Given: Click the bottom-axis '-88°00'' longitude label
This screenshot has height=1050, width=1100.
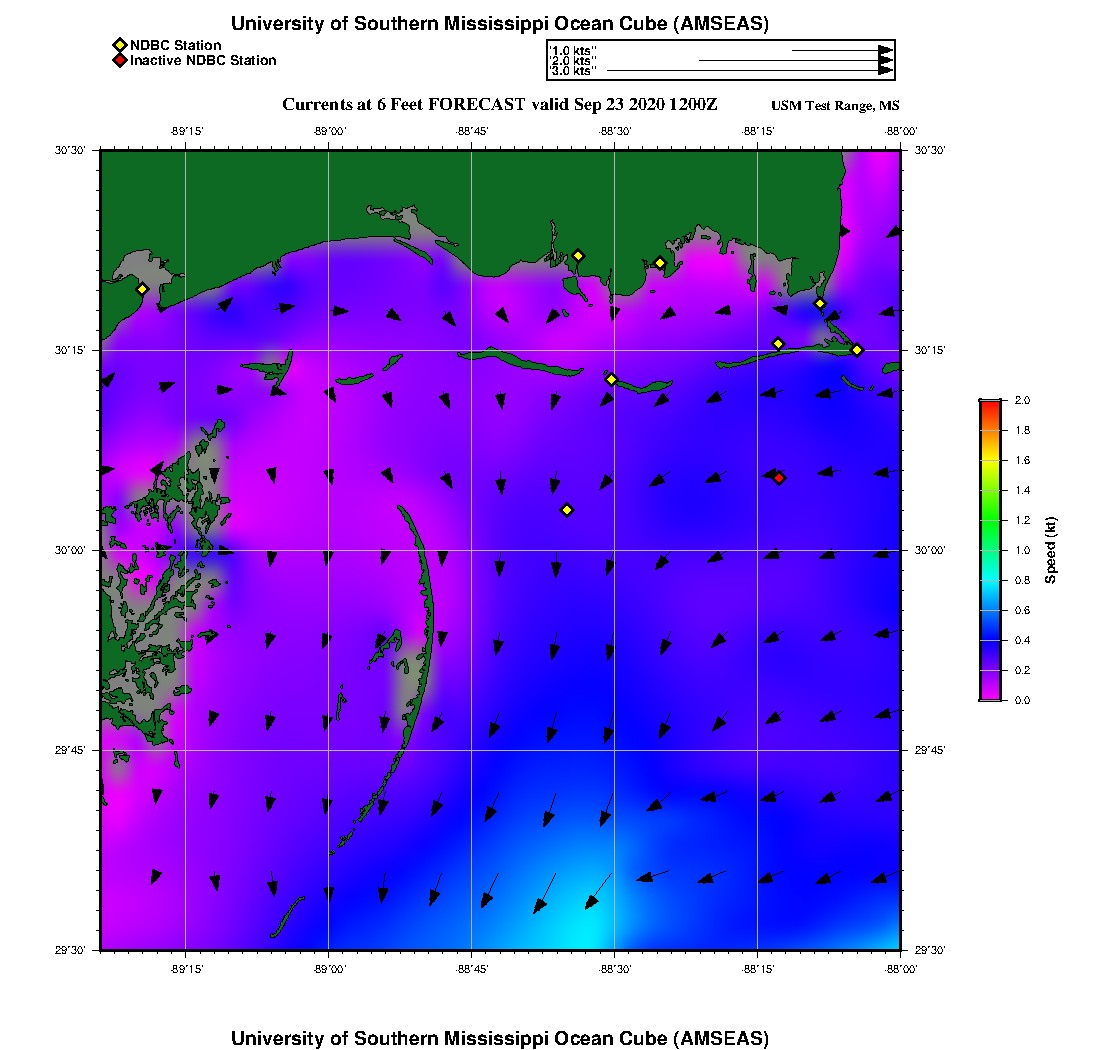Looking at the screenshot, I should click(901, 969).
